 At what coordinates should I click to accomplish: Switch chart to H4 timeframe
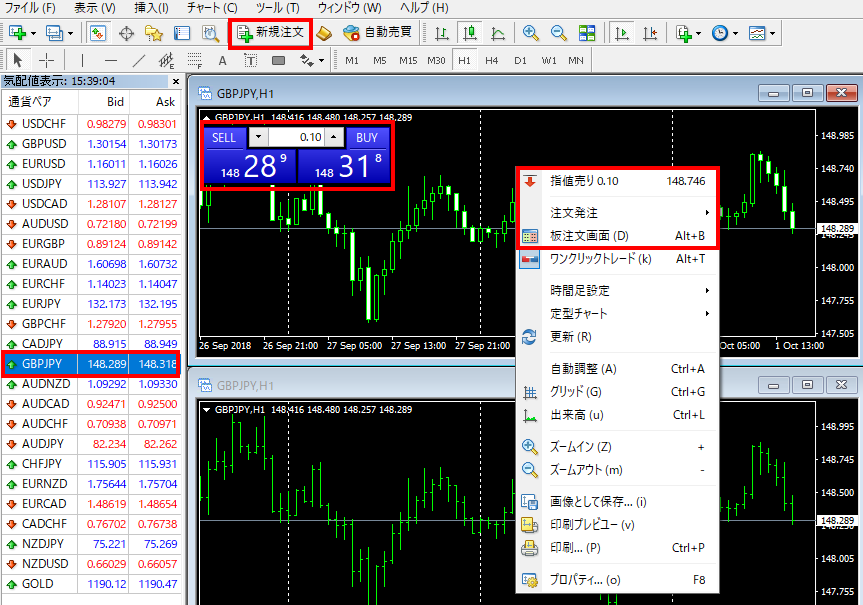click(x=492, y=60)
